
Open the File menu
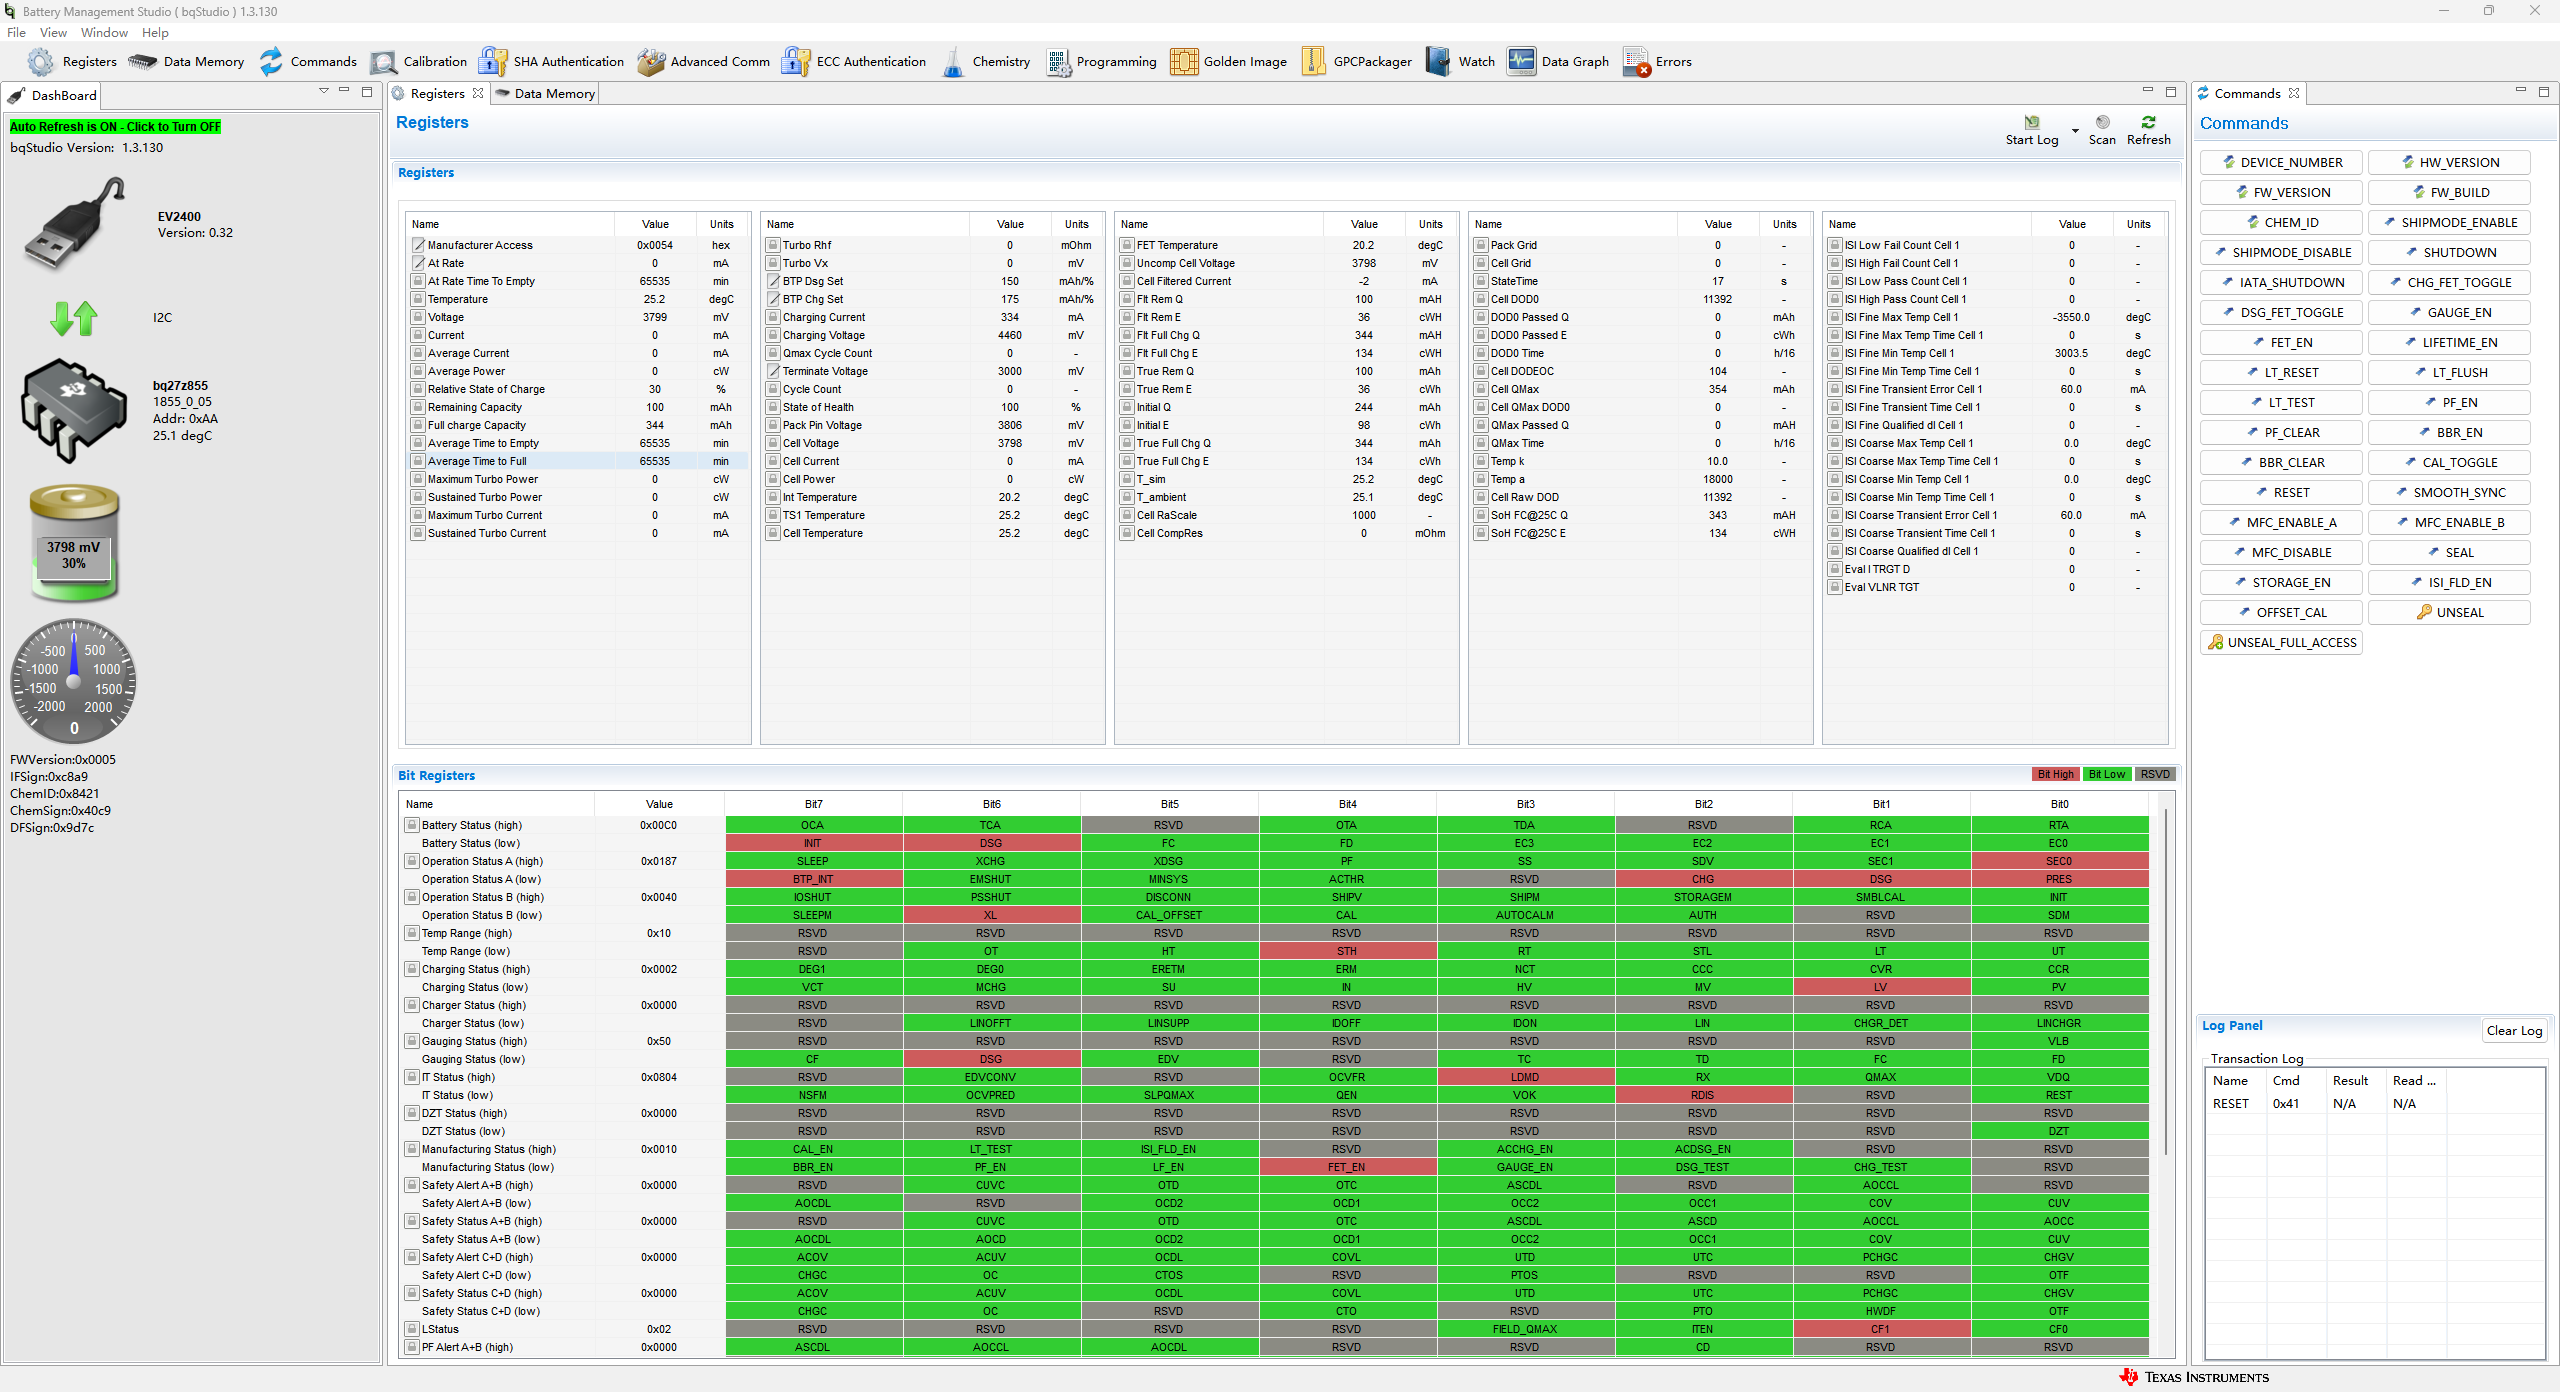coord(16,33)
